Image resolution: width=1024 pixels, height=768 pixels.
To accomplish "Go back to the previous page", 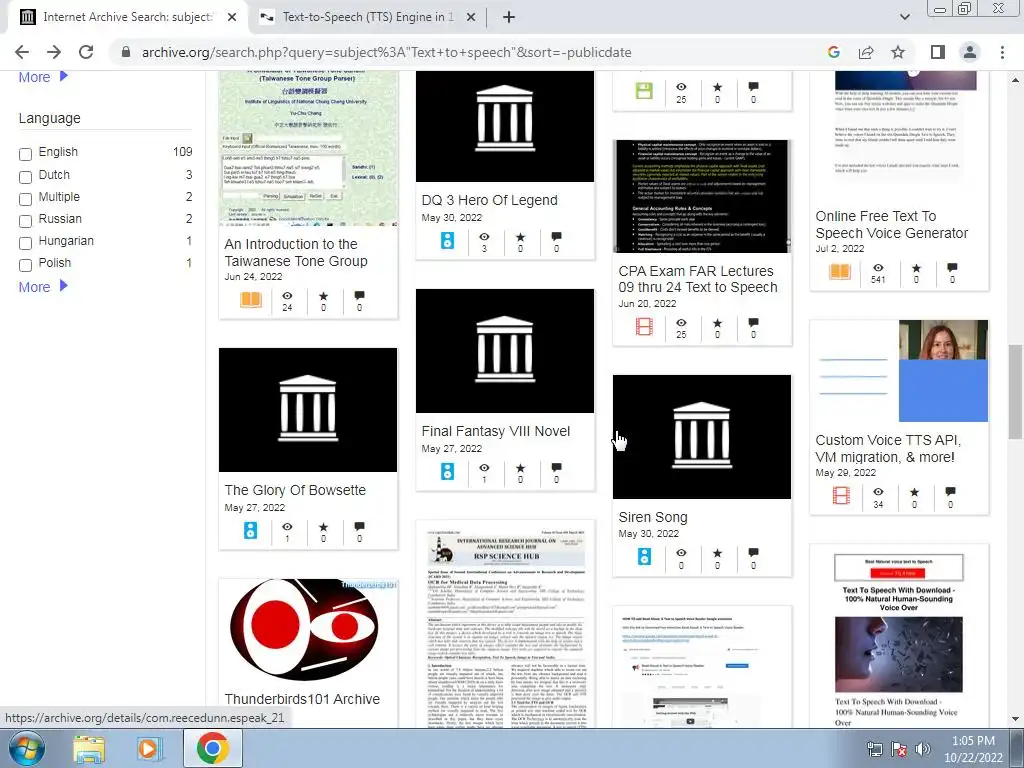I will pos(22,52).
